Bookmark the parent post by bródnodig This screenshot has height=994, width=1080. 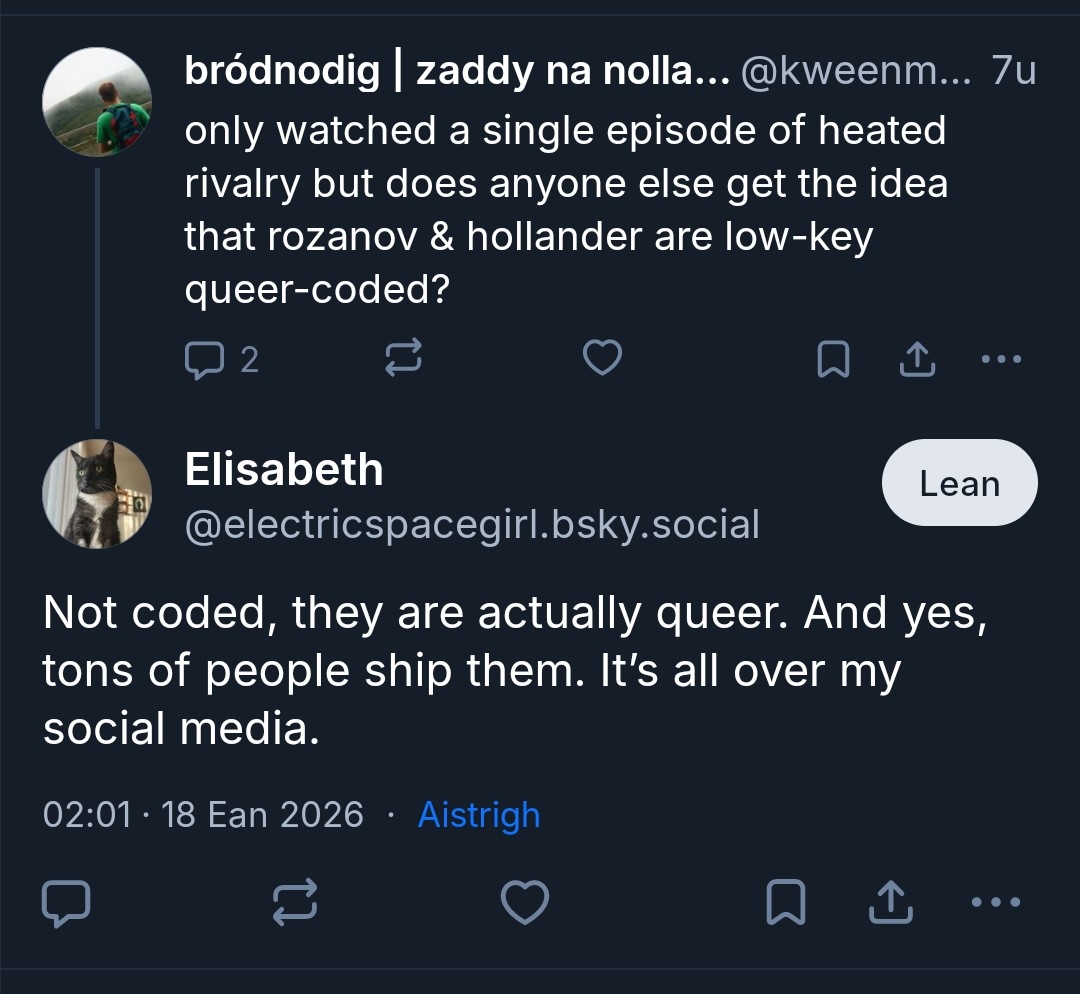[833, 359]
